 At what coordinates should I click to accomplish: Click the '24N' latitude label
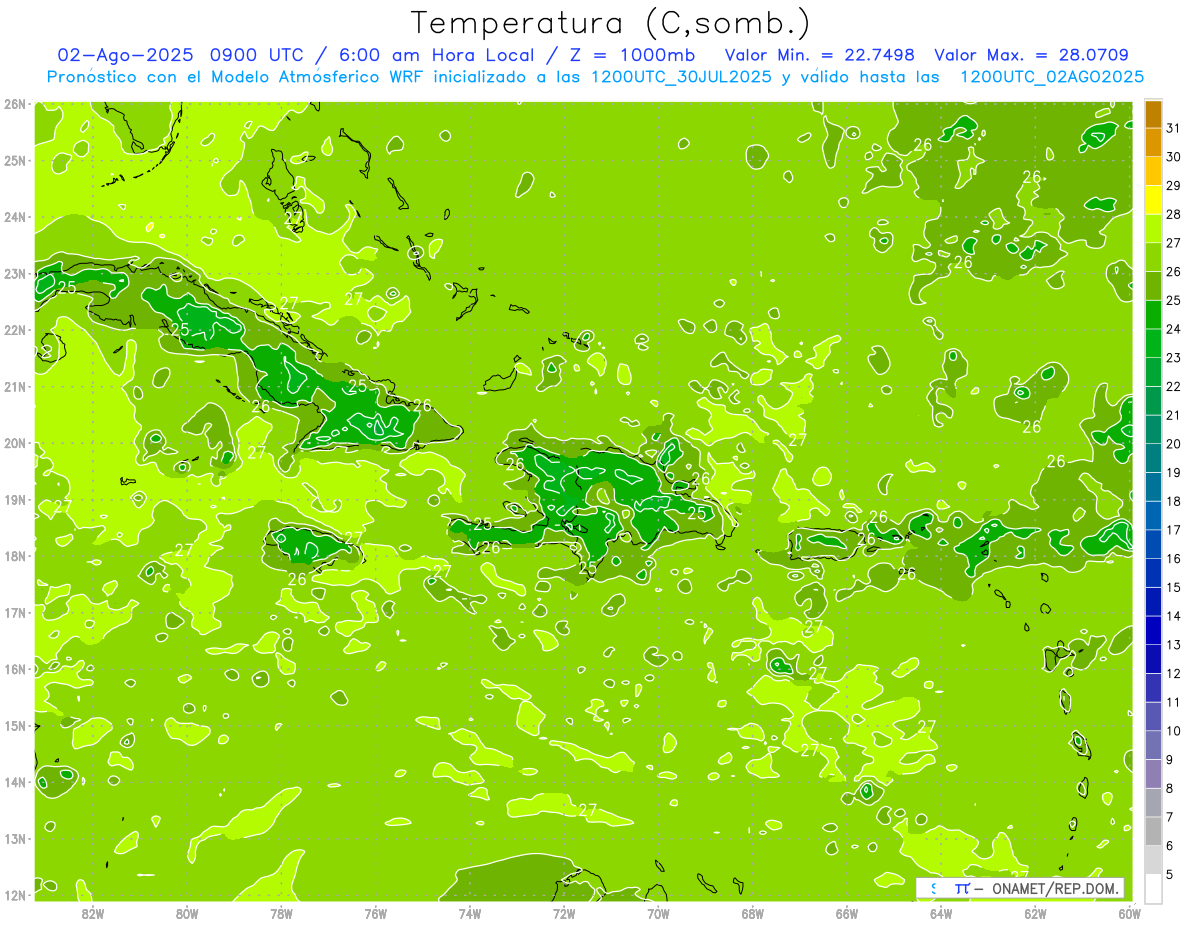pyautogui.click(x=15, y=217)
